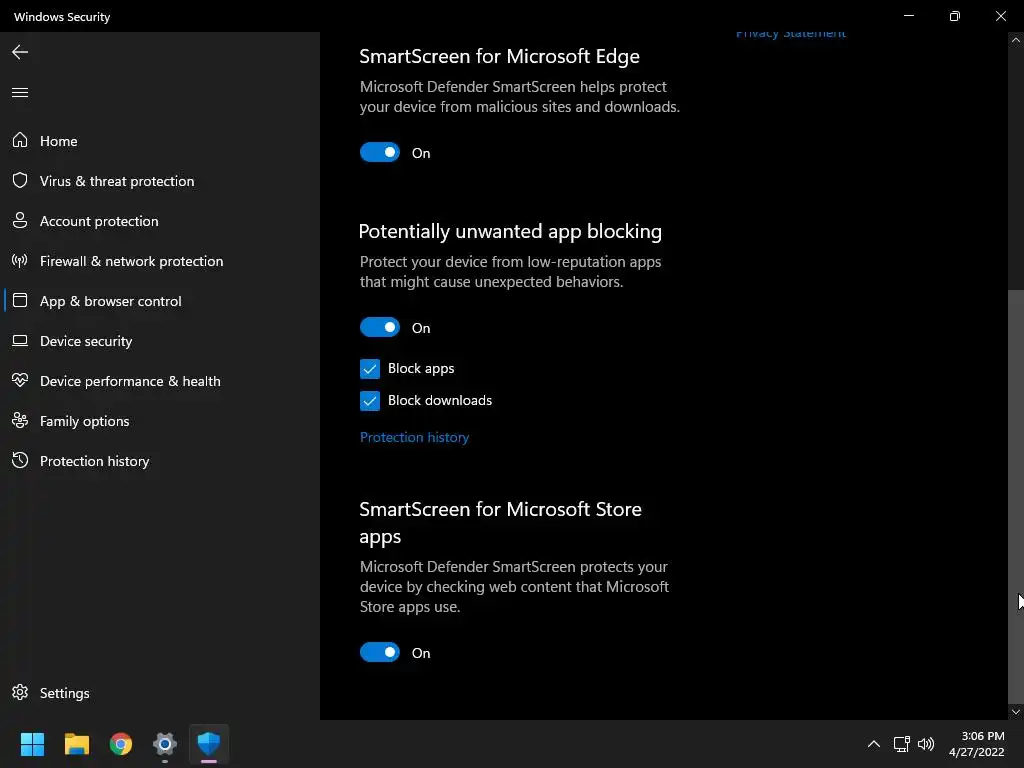Image resolution: width=1024 pixels, height=768 pixels.
Task: Open the Protection history clock icon
Action: tap(20, 461)
